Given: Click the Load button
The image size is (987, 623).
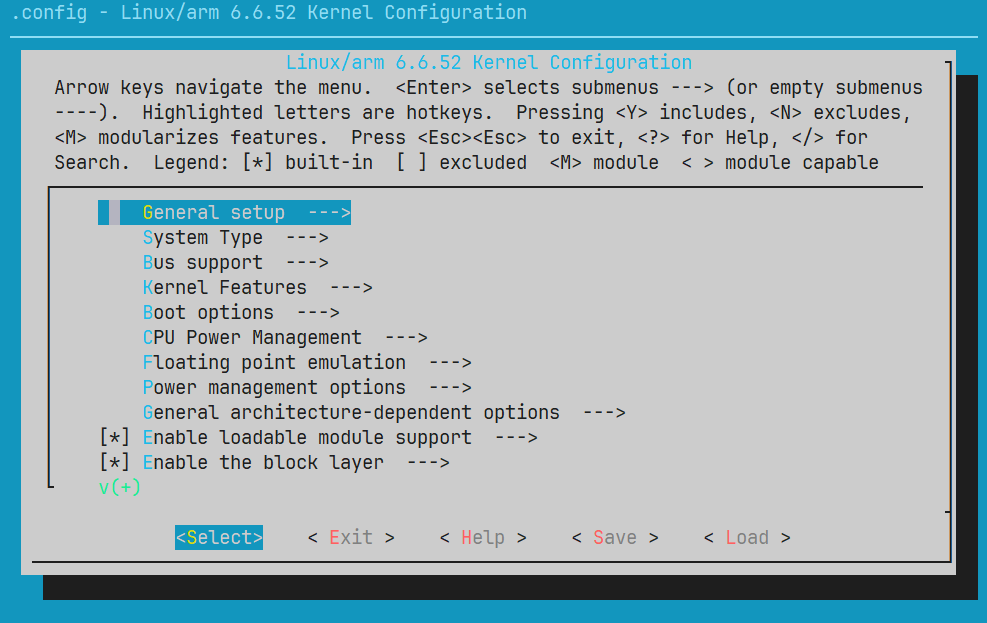Looking at the screenshot, I should point(747,538).
